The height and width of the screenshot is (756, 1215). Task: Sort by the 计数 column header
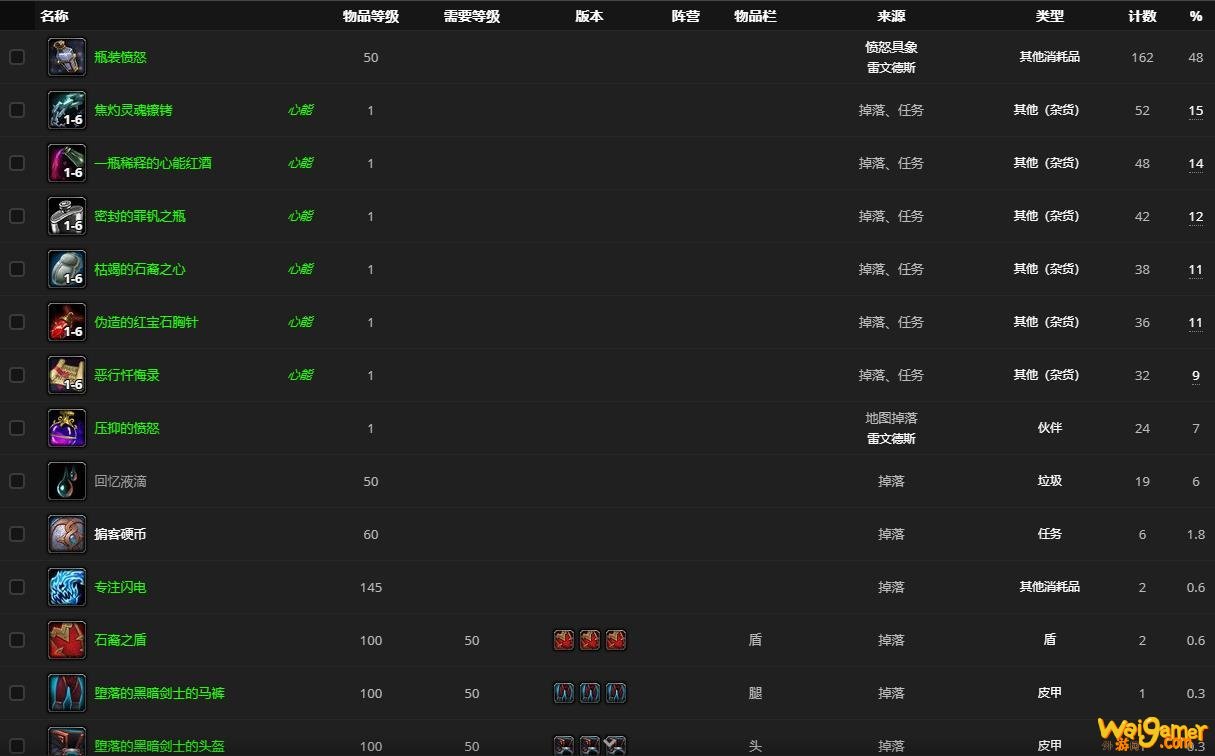1142,16
